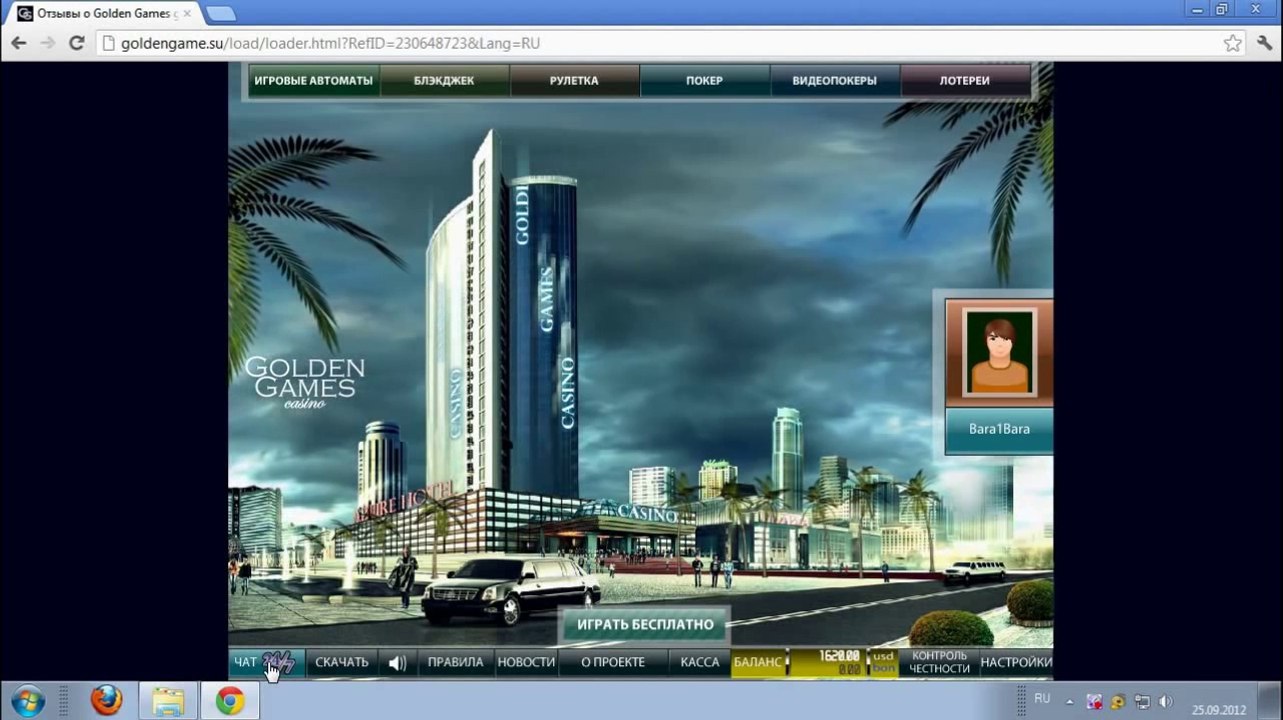Image resolution: width=1283 pixels, height=720 pixels.
Task: Click the player avatar picture
Action: (999, 351)
